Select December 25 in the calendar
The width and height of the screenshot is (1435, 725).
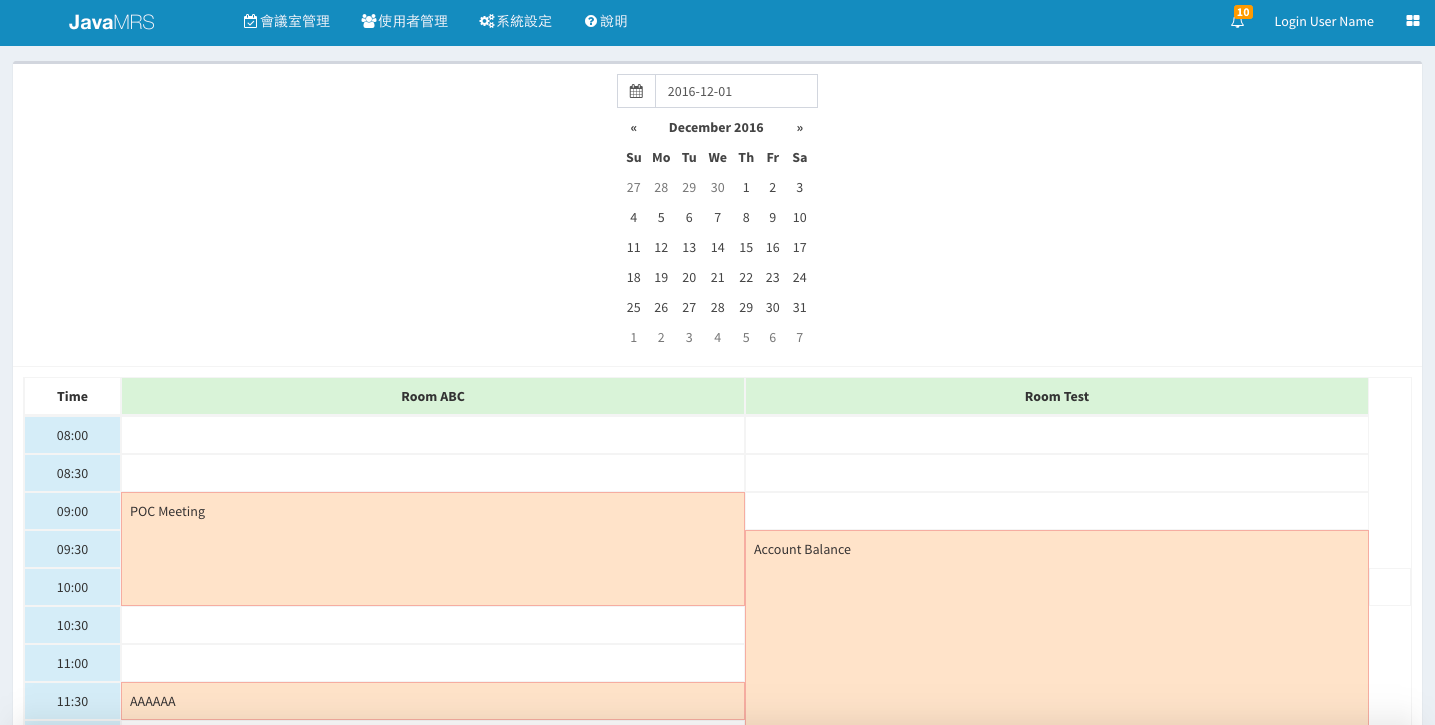[634, 308]
